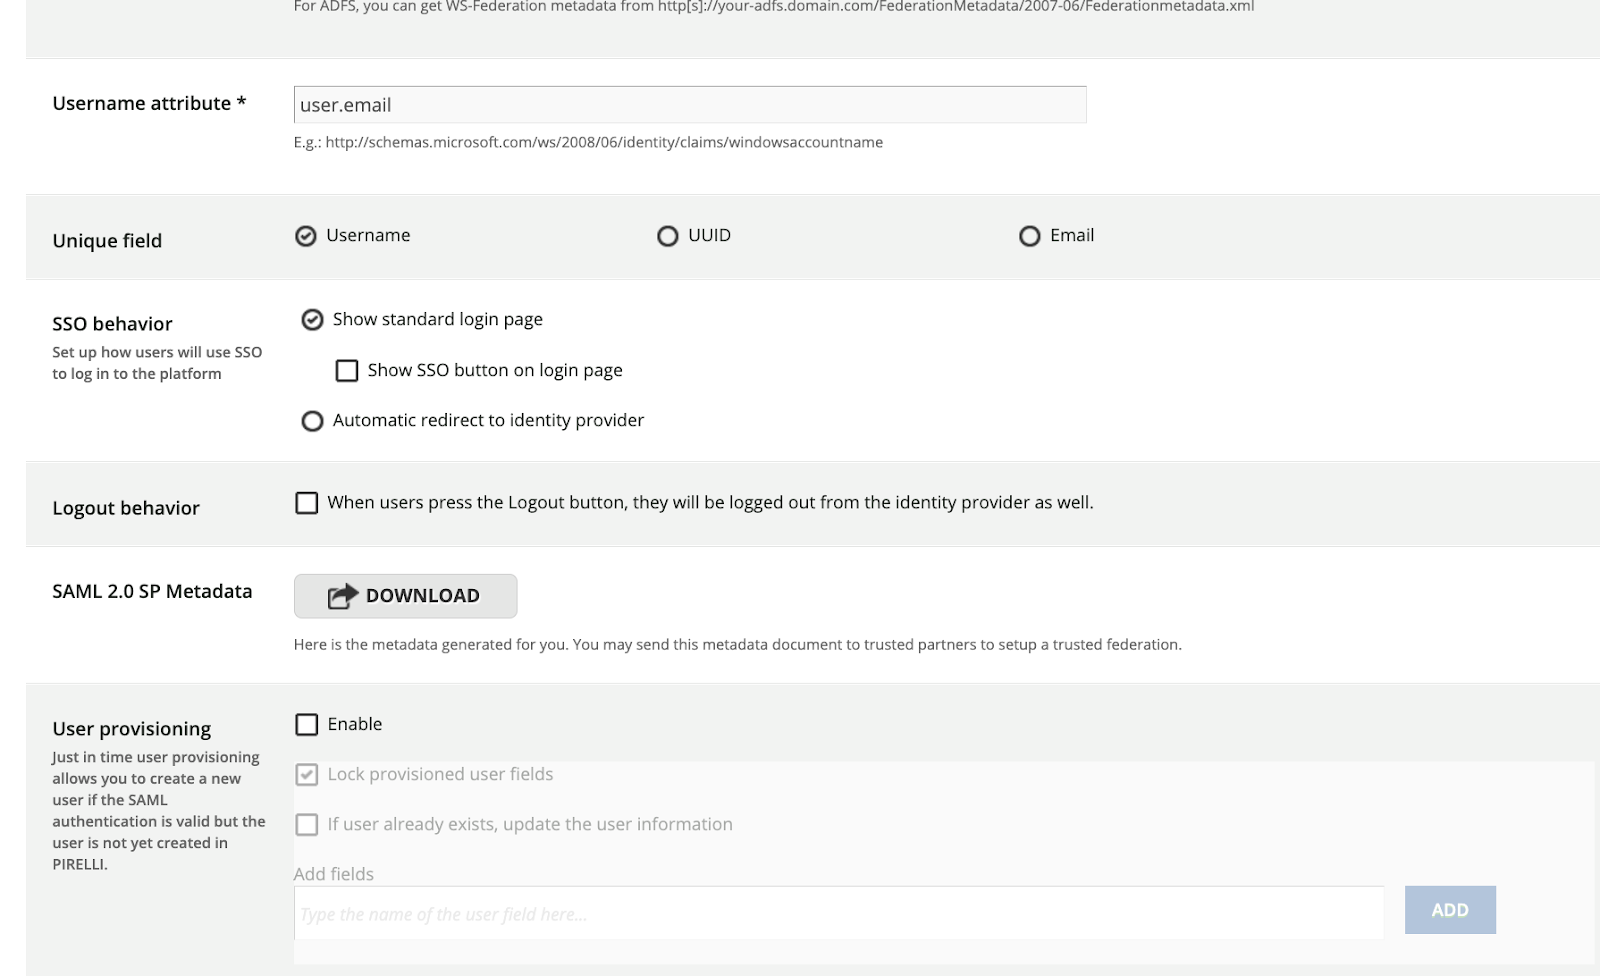Select UUID as the unique field
The image size is (1600, 976).
point(667,236)
